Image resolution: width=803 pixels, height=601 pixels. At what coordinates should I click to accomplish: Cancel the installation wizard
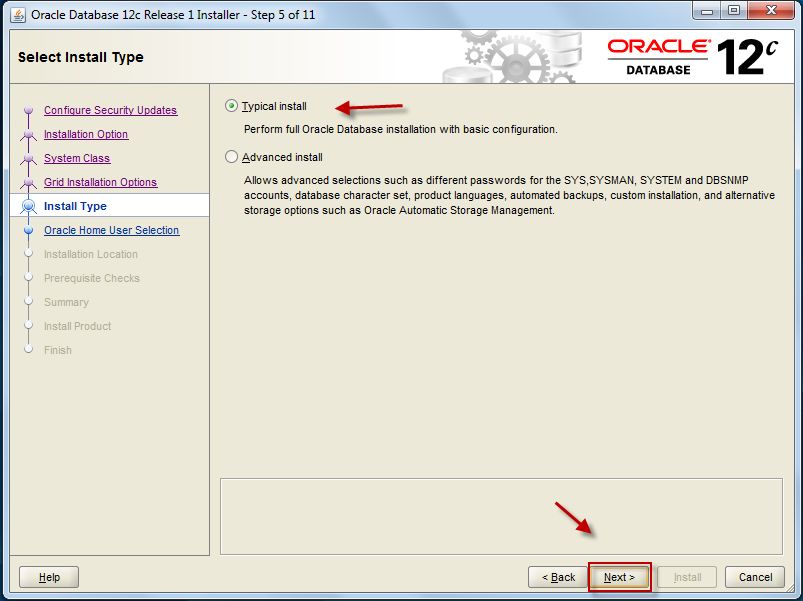coord(755,577)
